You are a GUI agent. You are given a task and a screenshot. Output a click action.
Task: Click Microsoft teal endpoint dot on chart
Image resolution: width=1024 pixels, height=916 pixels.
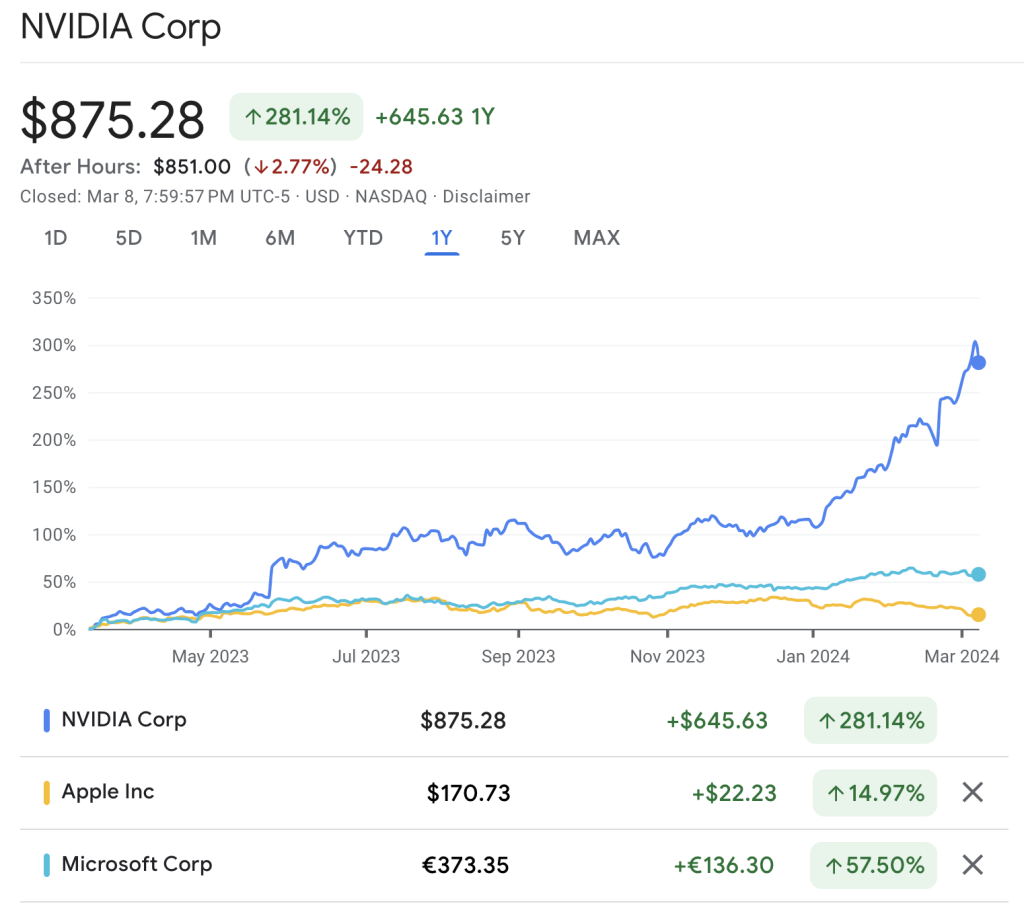[x=978, y=574]
